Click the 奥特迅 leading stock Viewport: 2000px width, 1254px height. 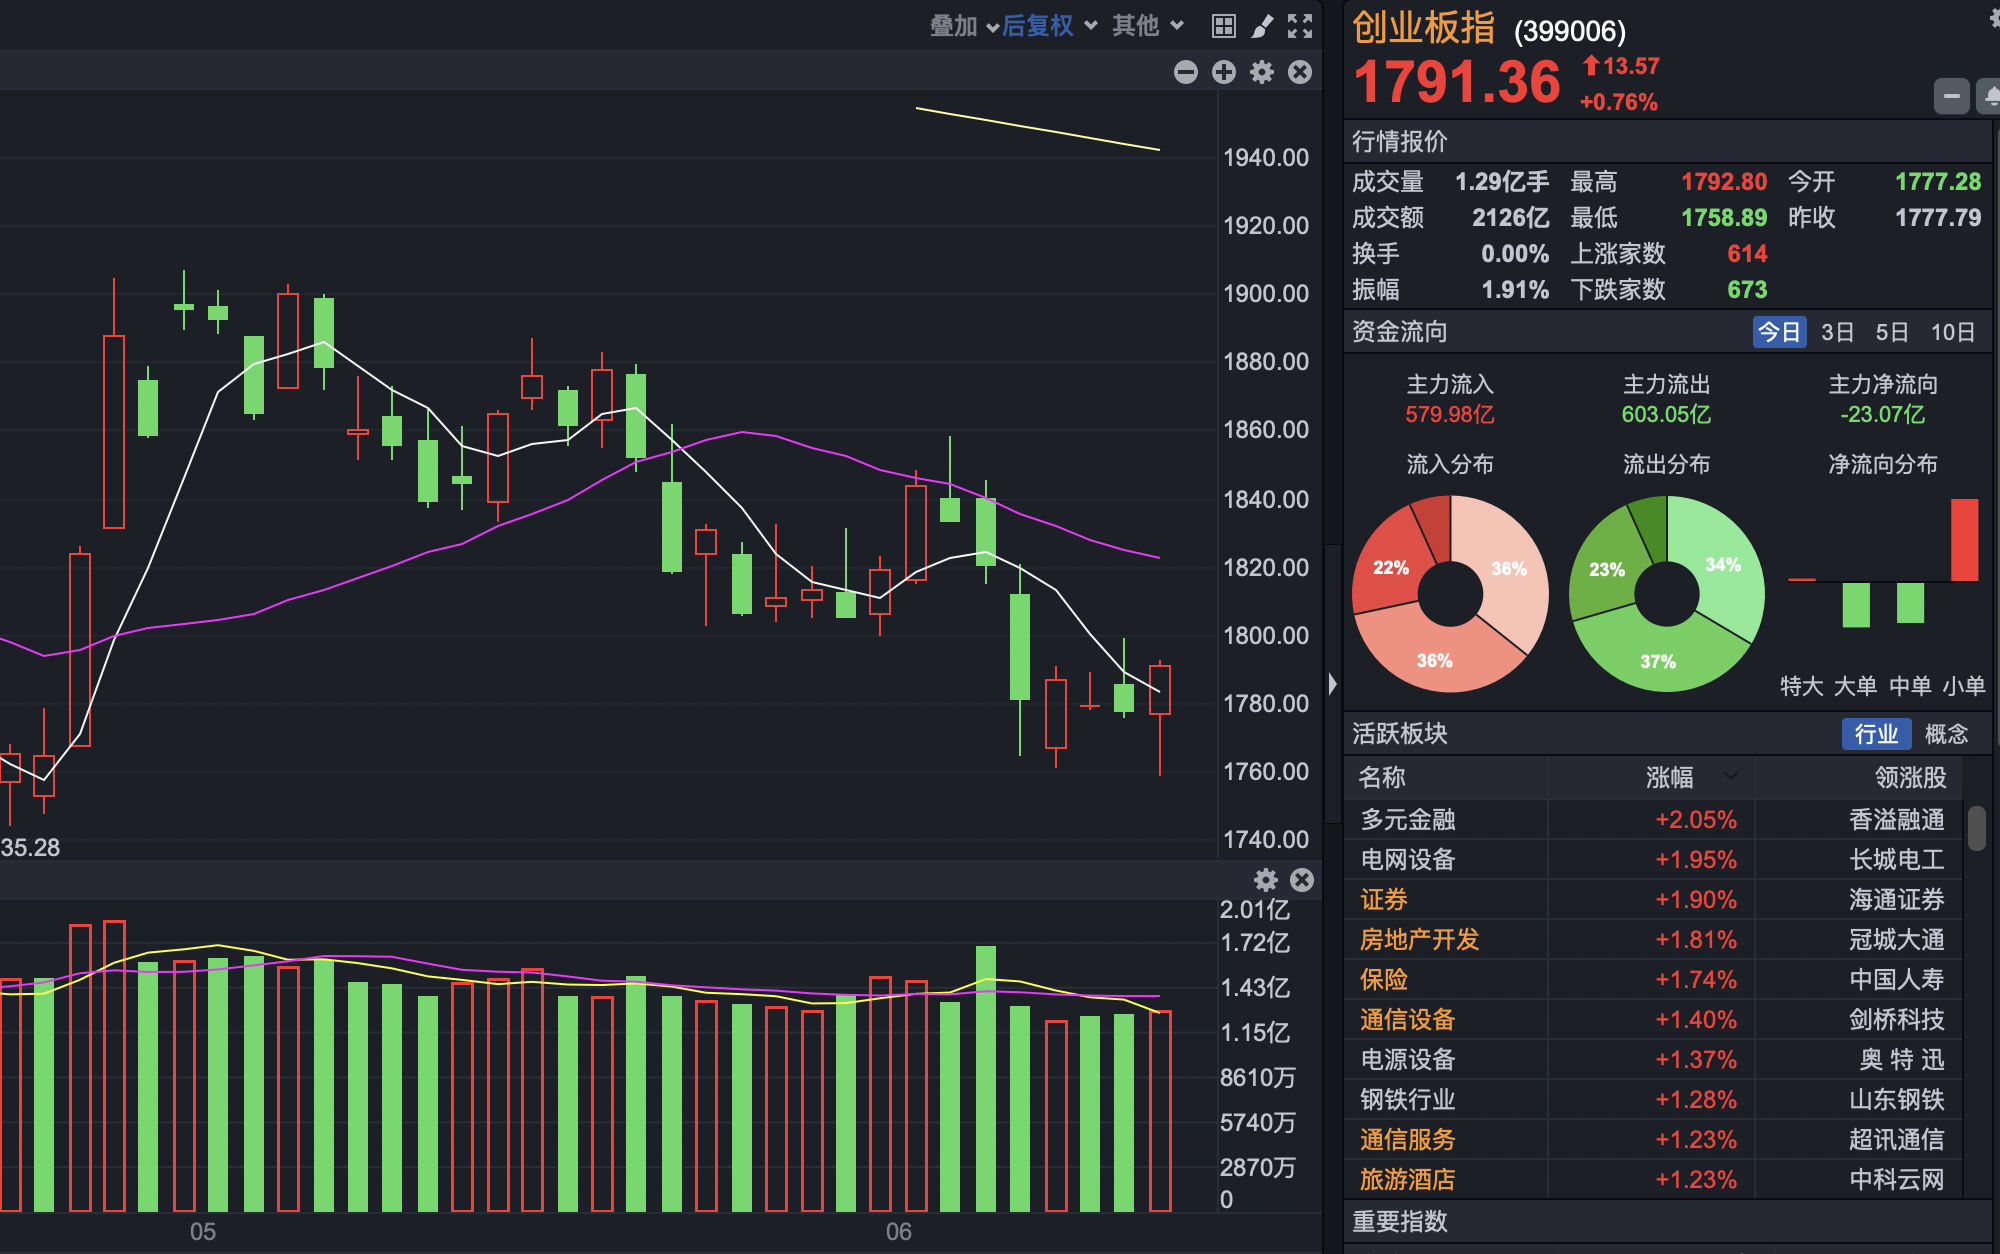pos(1902,1060)
